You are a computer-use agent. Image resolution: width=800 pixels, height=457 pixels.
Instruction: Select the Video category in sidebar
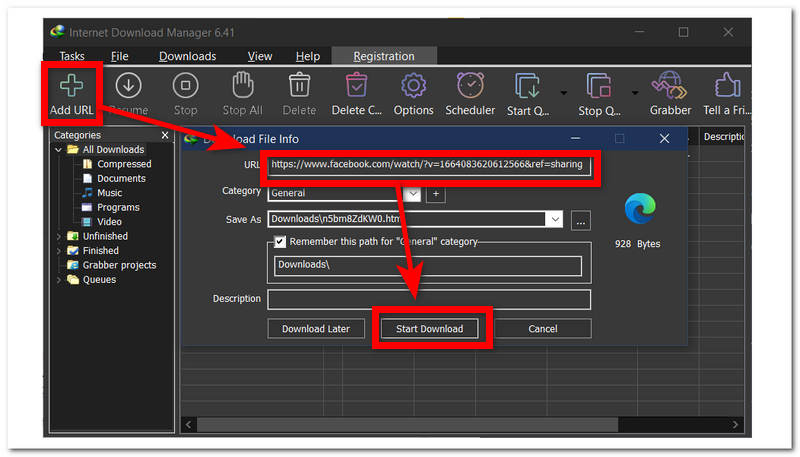click(x=109, y=222)
